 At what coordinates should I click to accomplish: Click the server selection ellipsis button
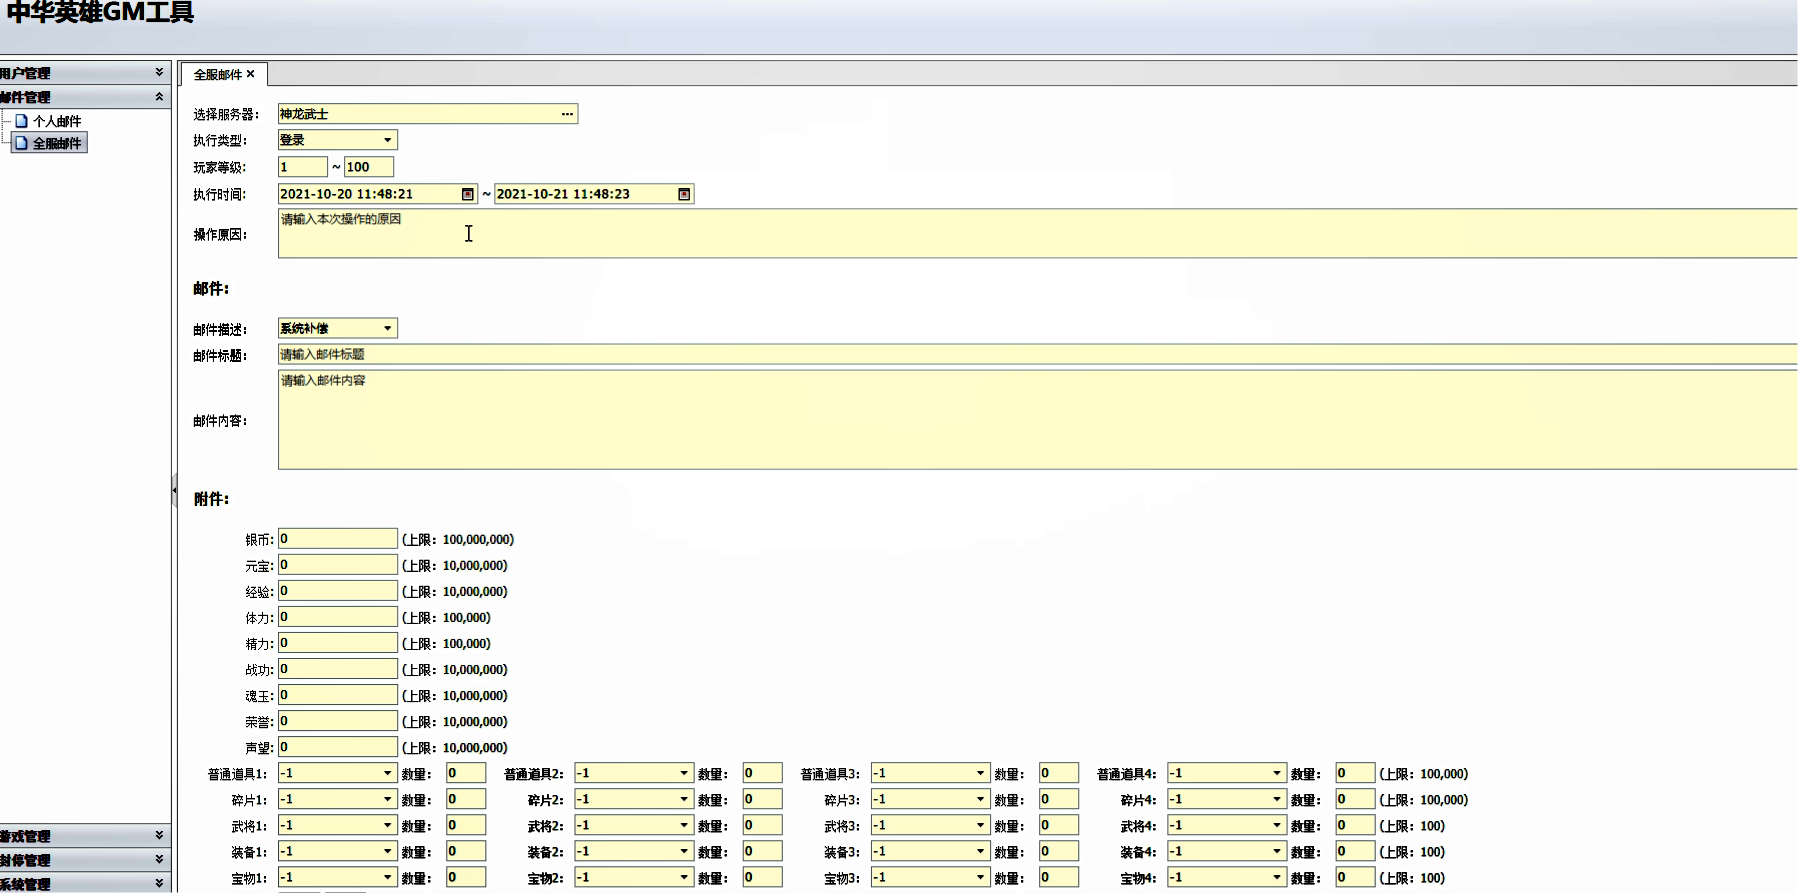point(567,114)
